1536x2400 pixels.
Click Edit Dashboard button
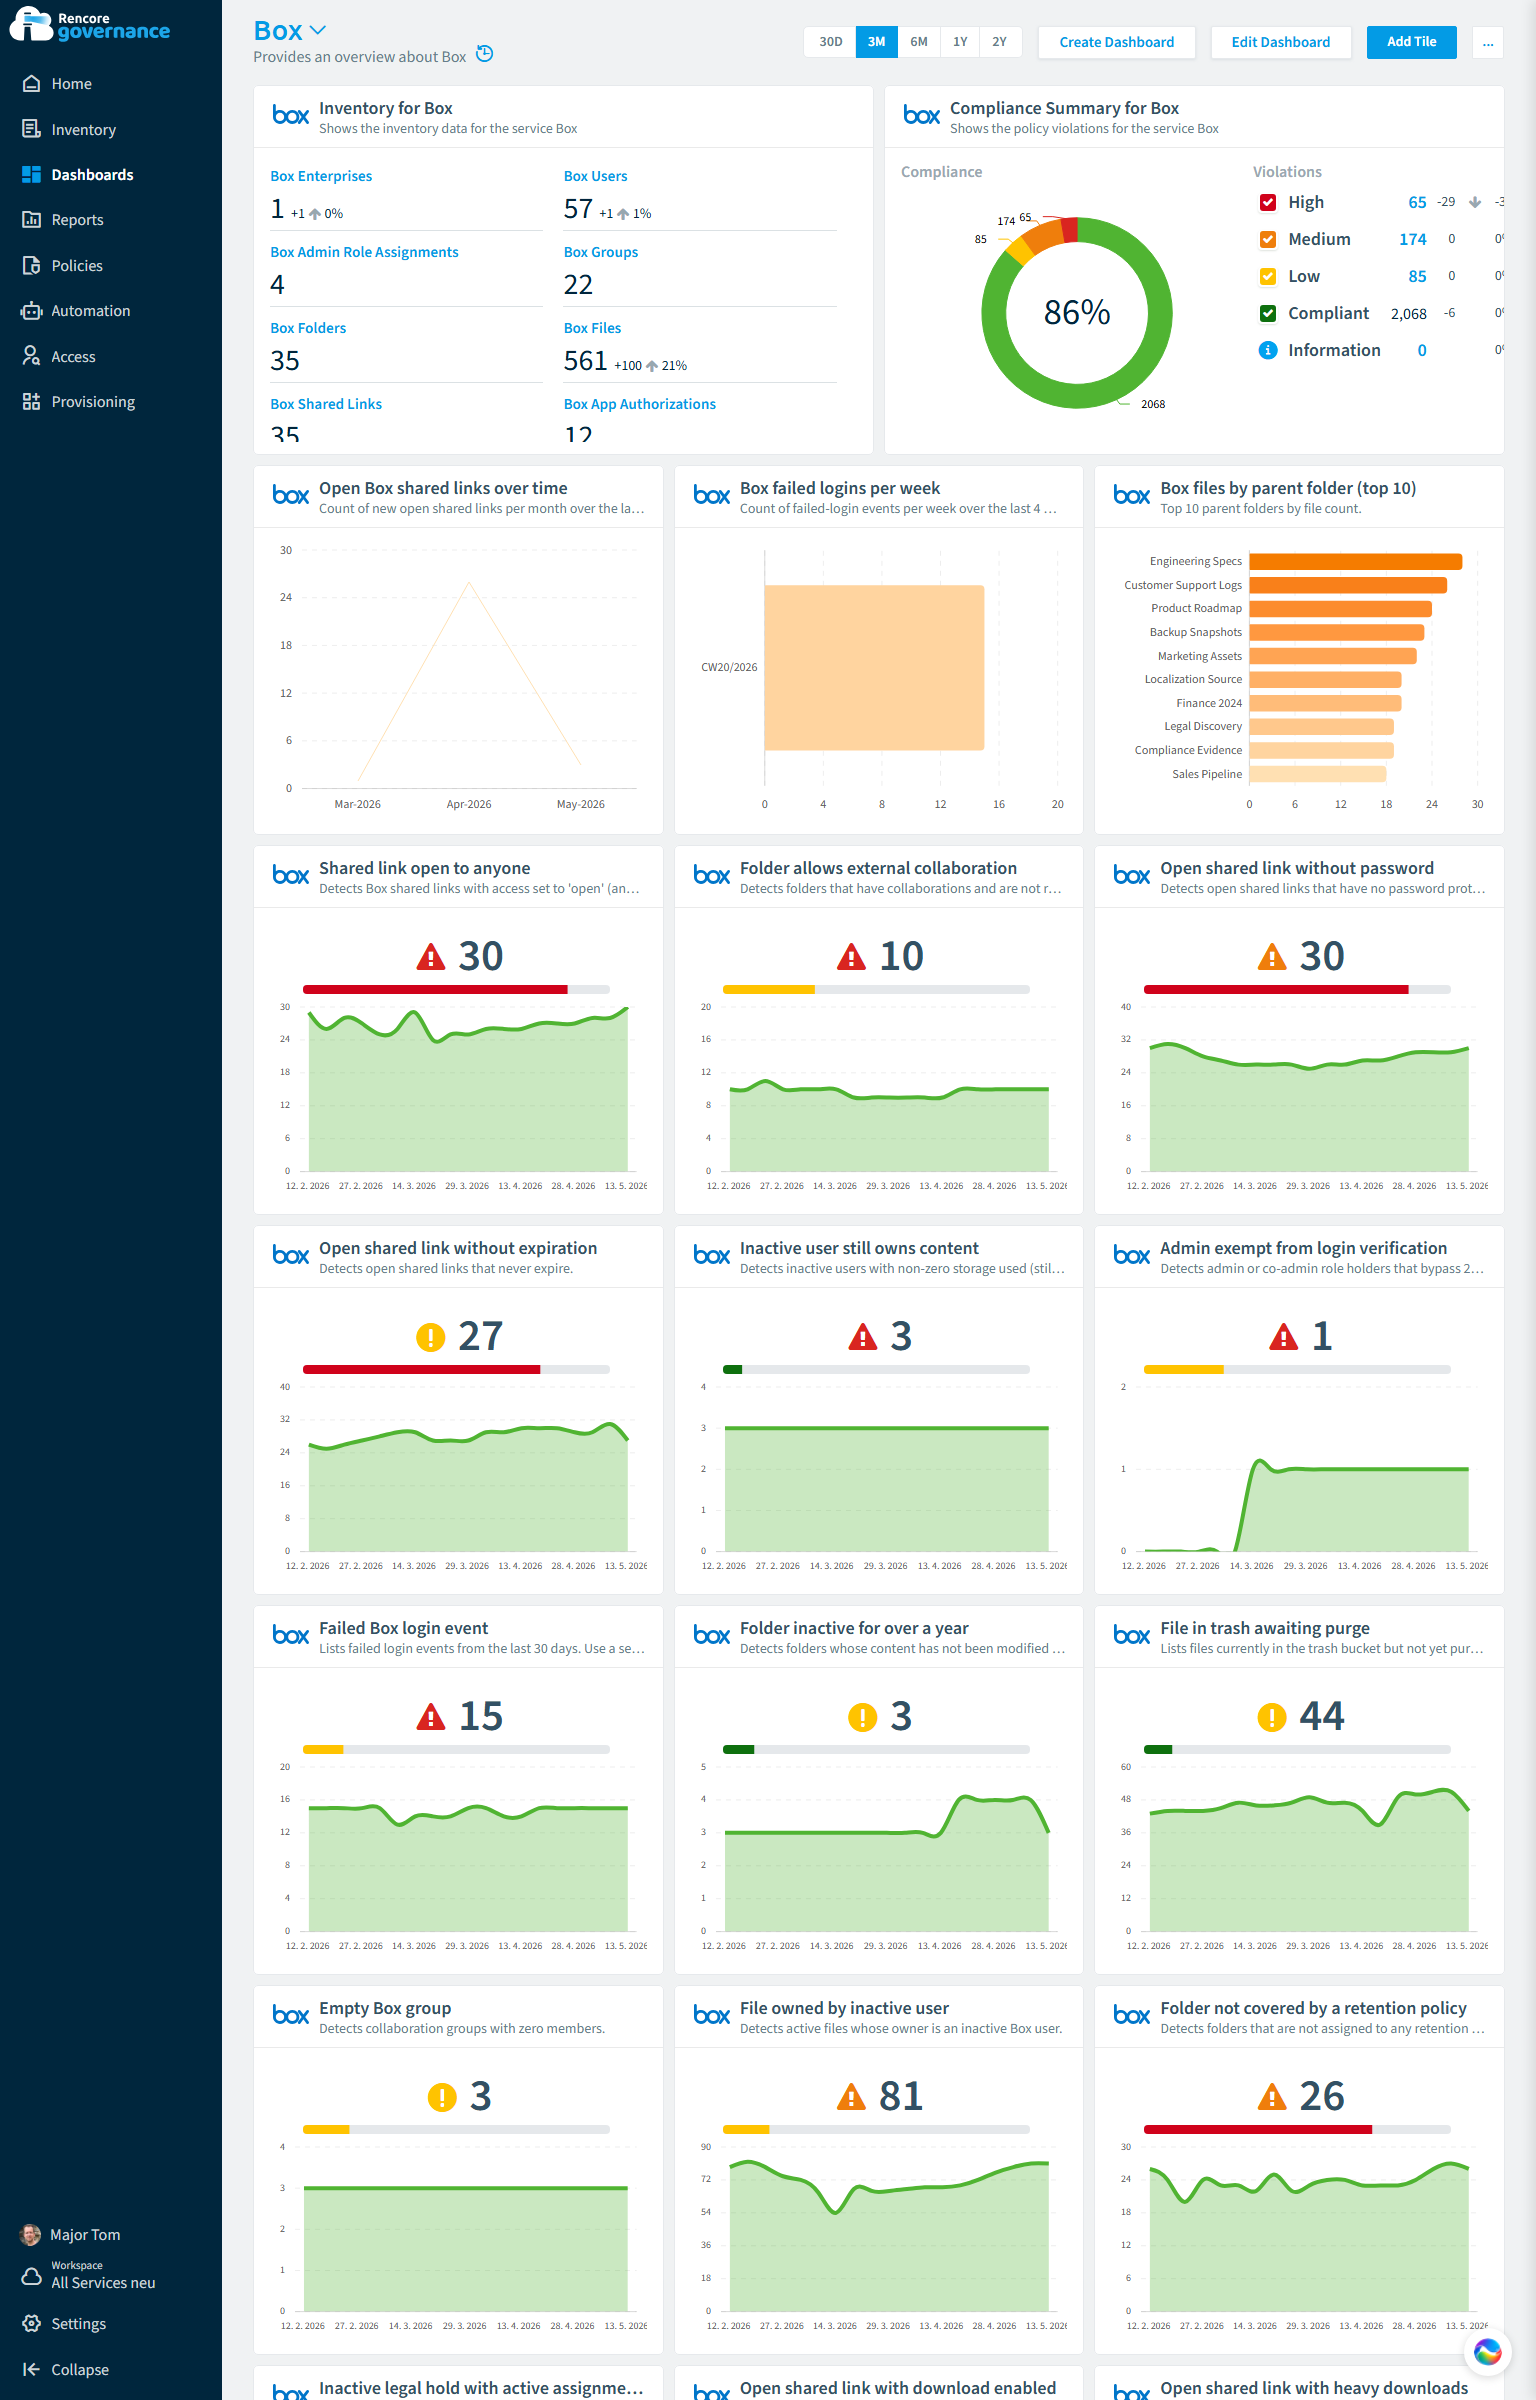(1281, 42)
